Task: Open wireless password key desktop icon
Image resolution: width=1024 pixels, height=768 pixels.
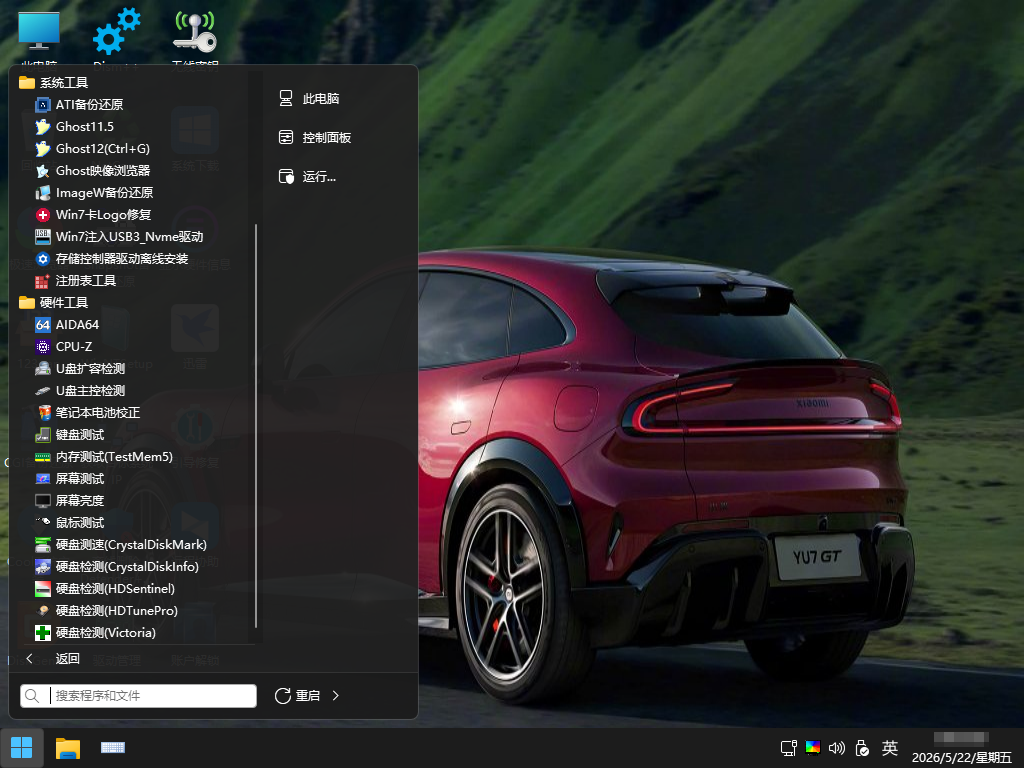Action: (195, 31)
